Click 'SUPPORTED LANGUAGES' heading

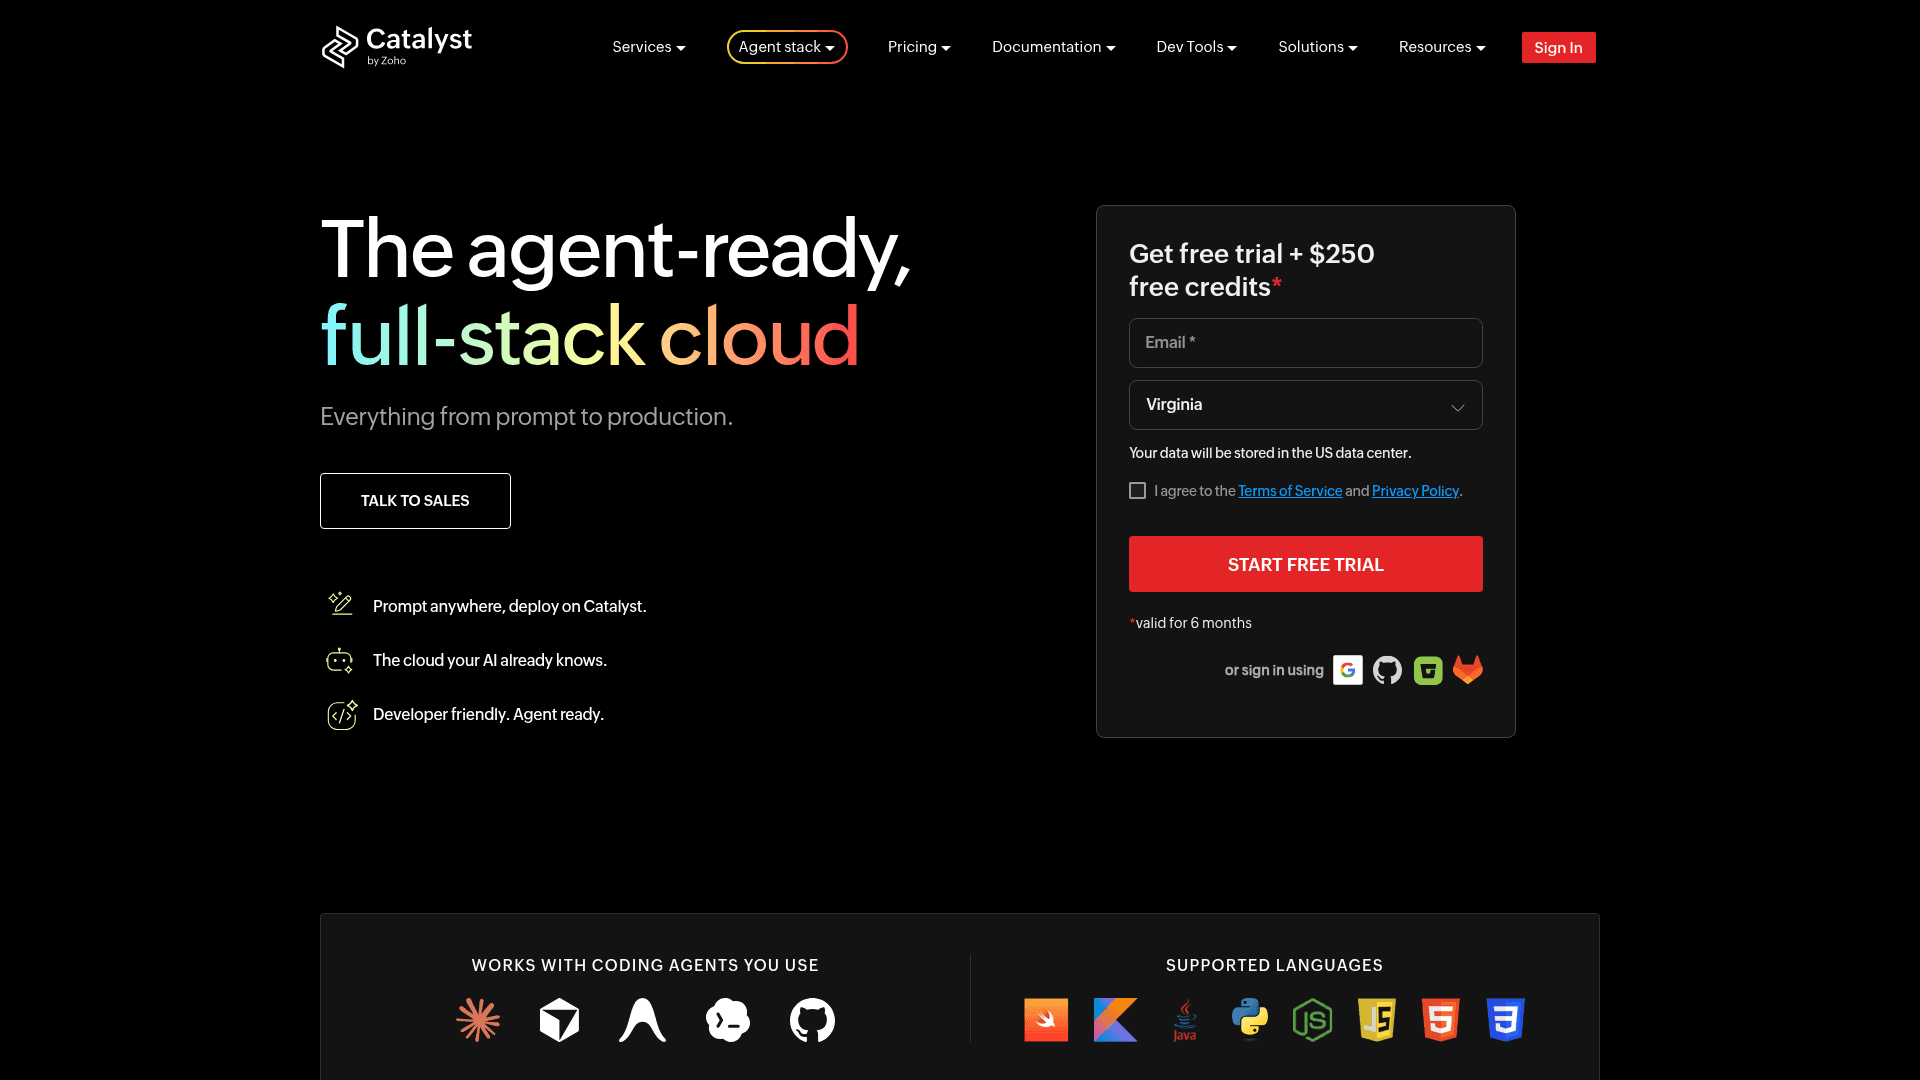pyautogui.click(x=1274, y=965)
